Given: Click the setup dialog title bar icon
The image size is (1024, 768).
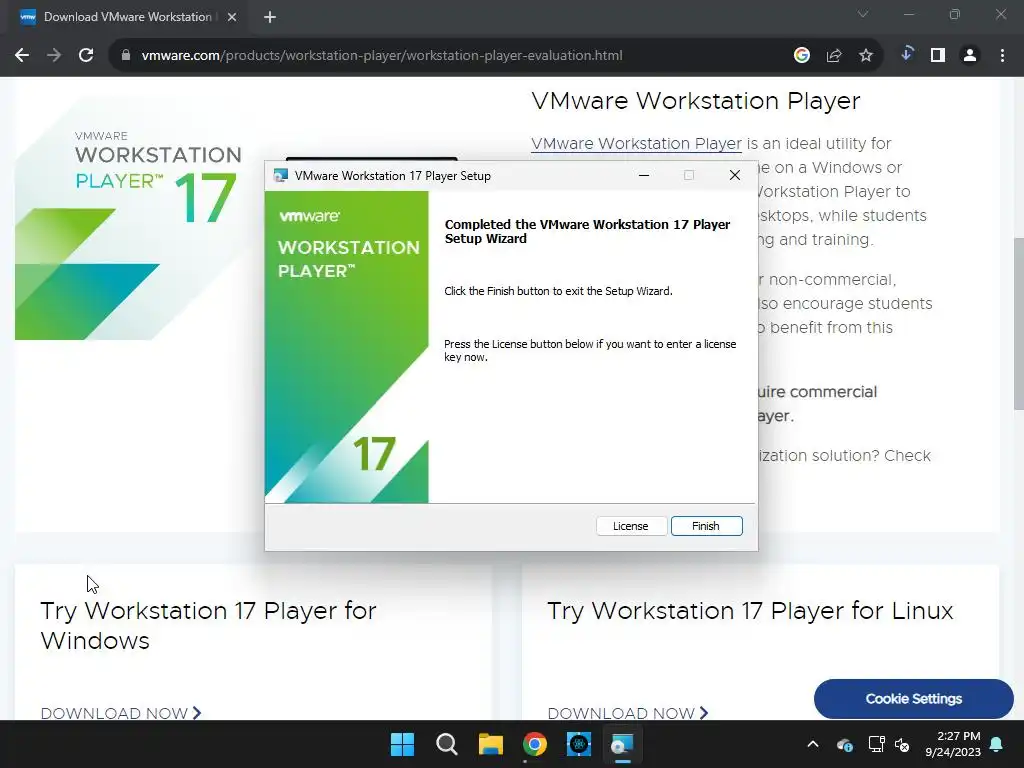Looking at the screenshot, I should coord(281,176).
